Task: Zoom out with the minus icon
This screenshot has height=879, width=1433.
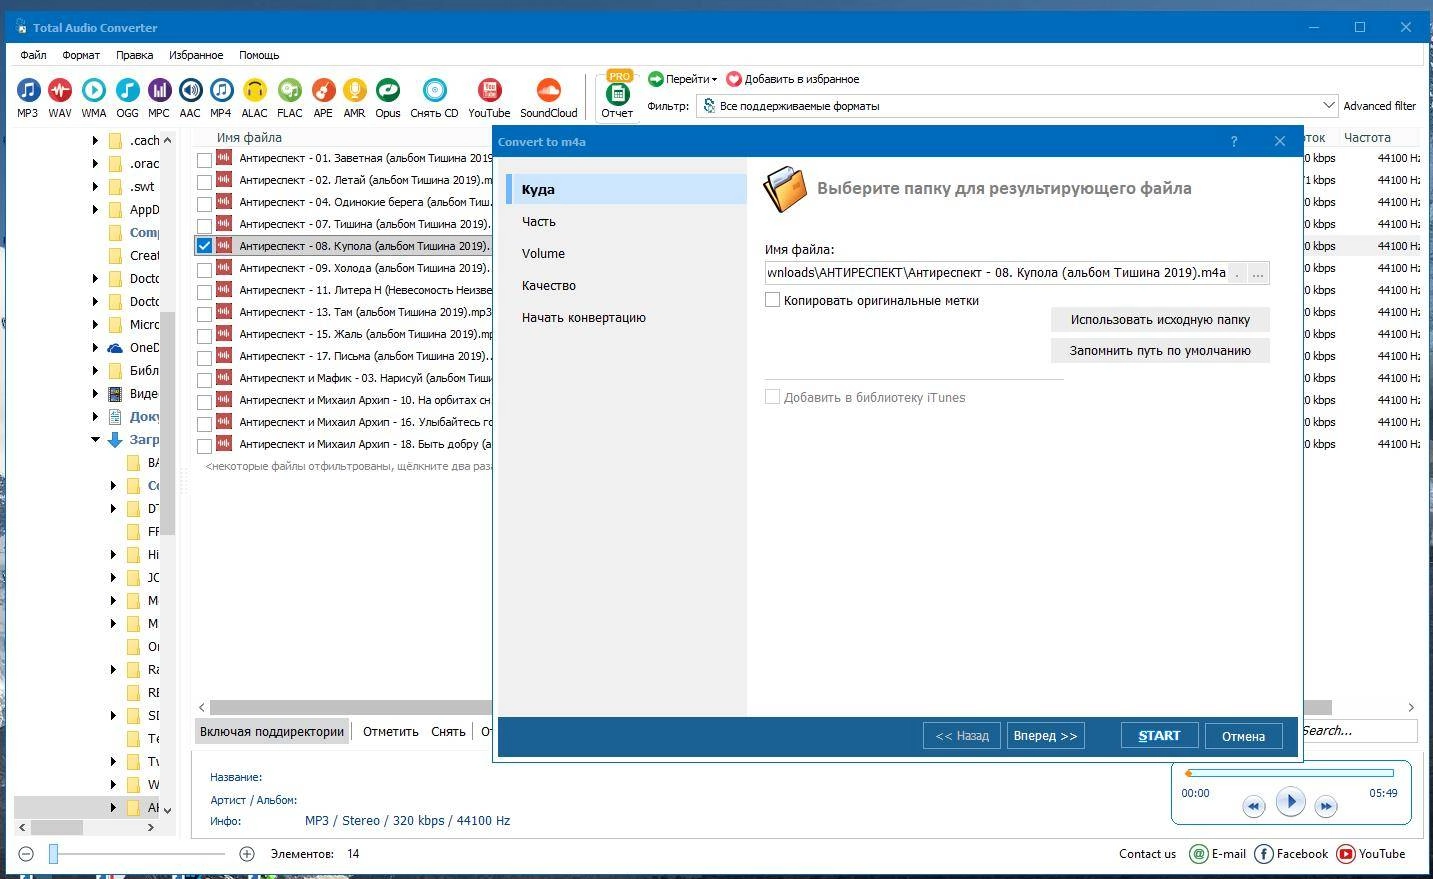Action: 26,854
